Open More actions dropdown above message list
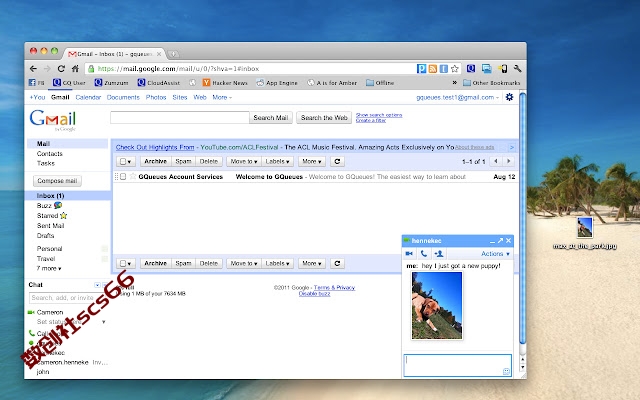 [312, 161]
